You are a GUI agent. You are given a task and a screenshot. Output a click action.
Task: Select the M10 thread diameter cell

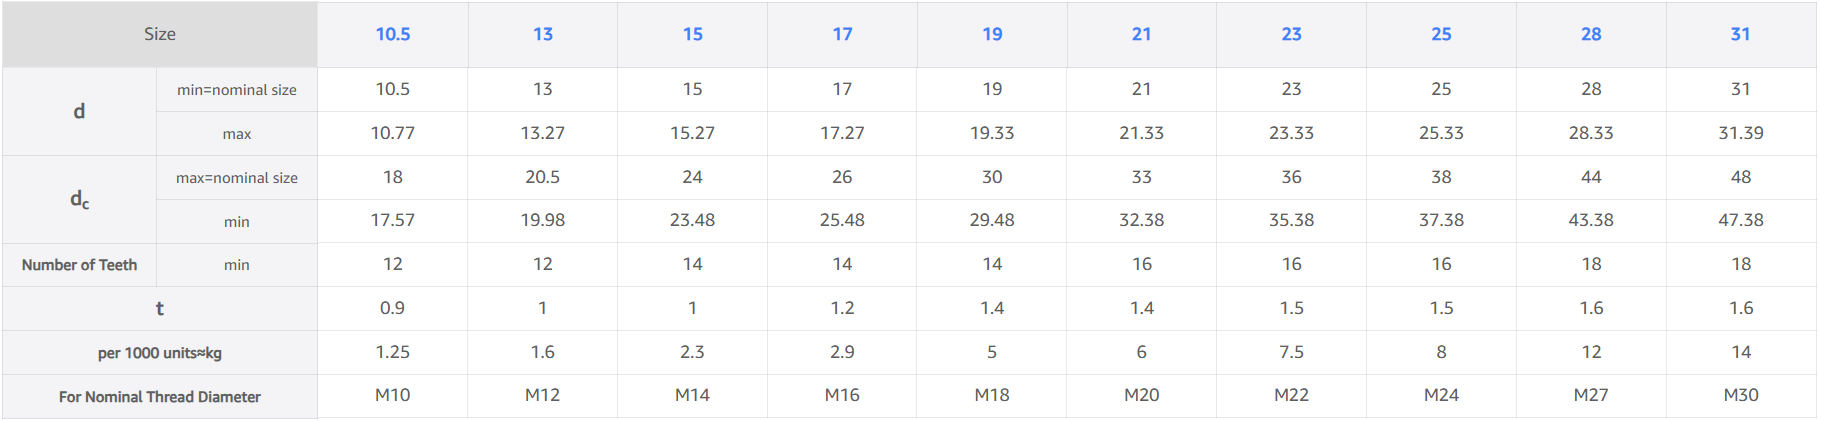(x=393, y=395)
